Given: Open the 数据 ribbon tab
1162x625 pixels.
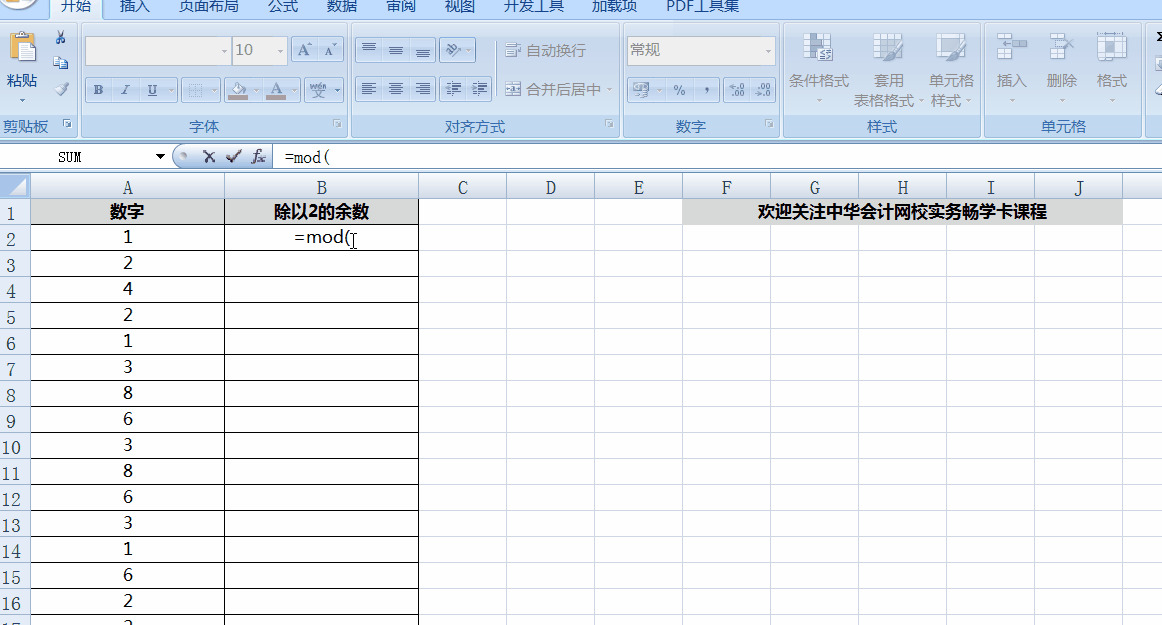Looking at the screenshot, I should (342, 7).
